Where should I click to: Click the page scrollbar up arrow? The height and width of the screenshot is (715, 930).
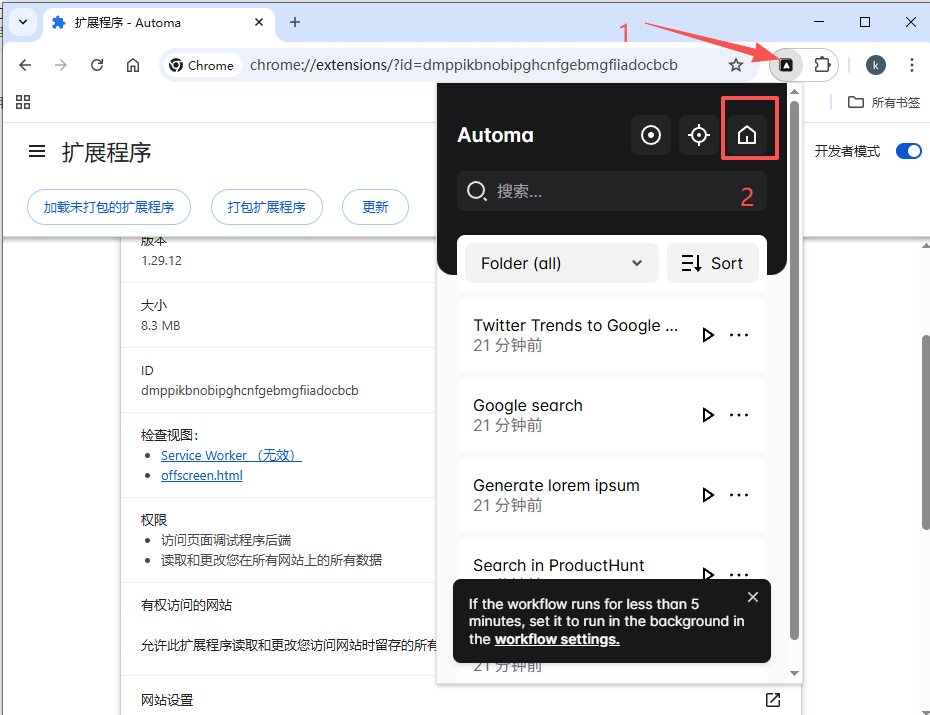tap(925, 245)
